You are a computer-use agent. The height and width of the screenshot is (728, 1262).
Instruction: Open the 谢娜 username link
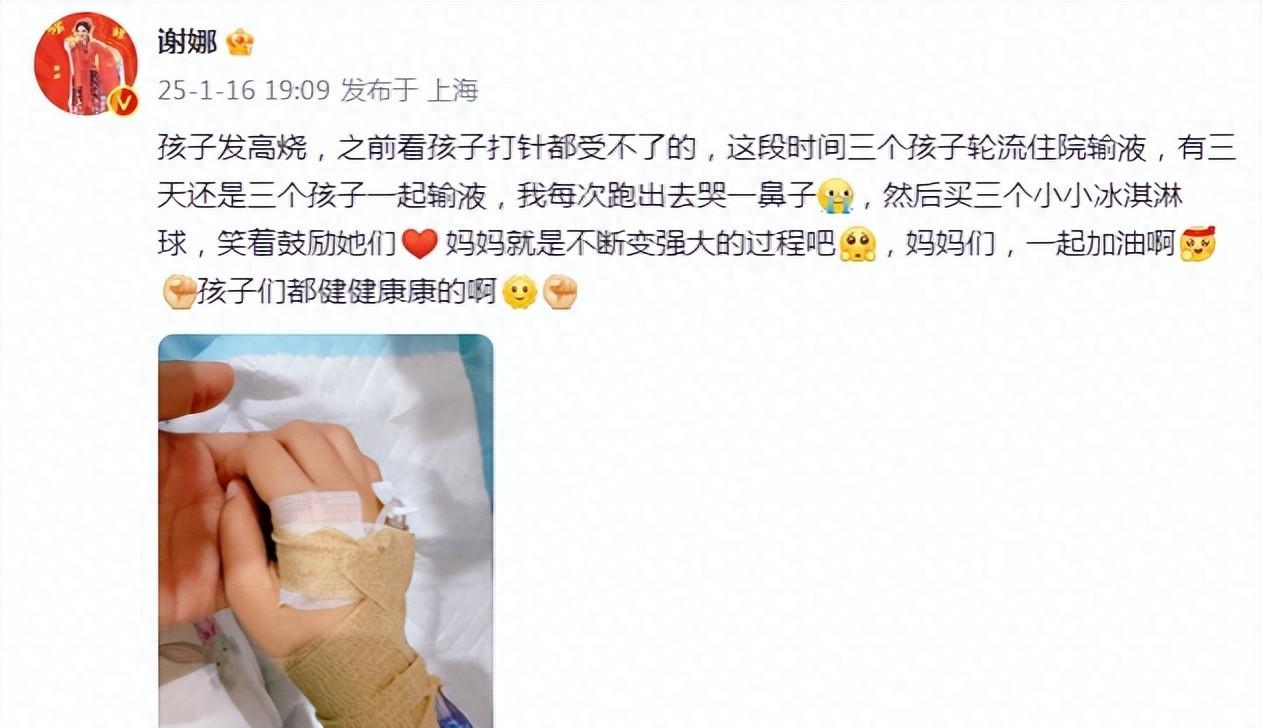point(187,42)
